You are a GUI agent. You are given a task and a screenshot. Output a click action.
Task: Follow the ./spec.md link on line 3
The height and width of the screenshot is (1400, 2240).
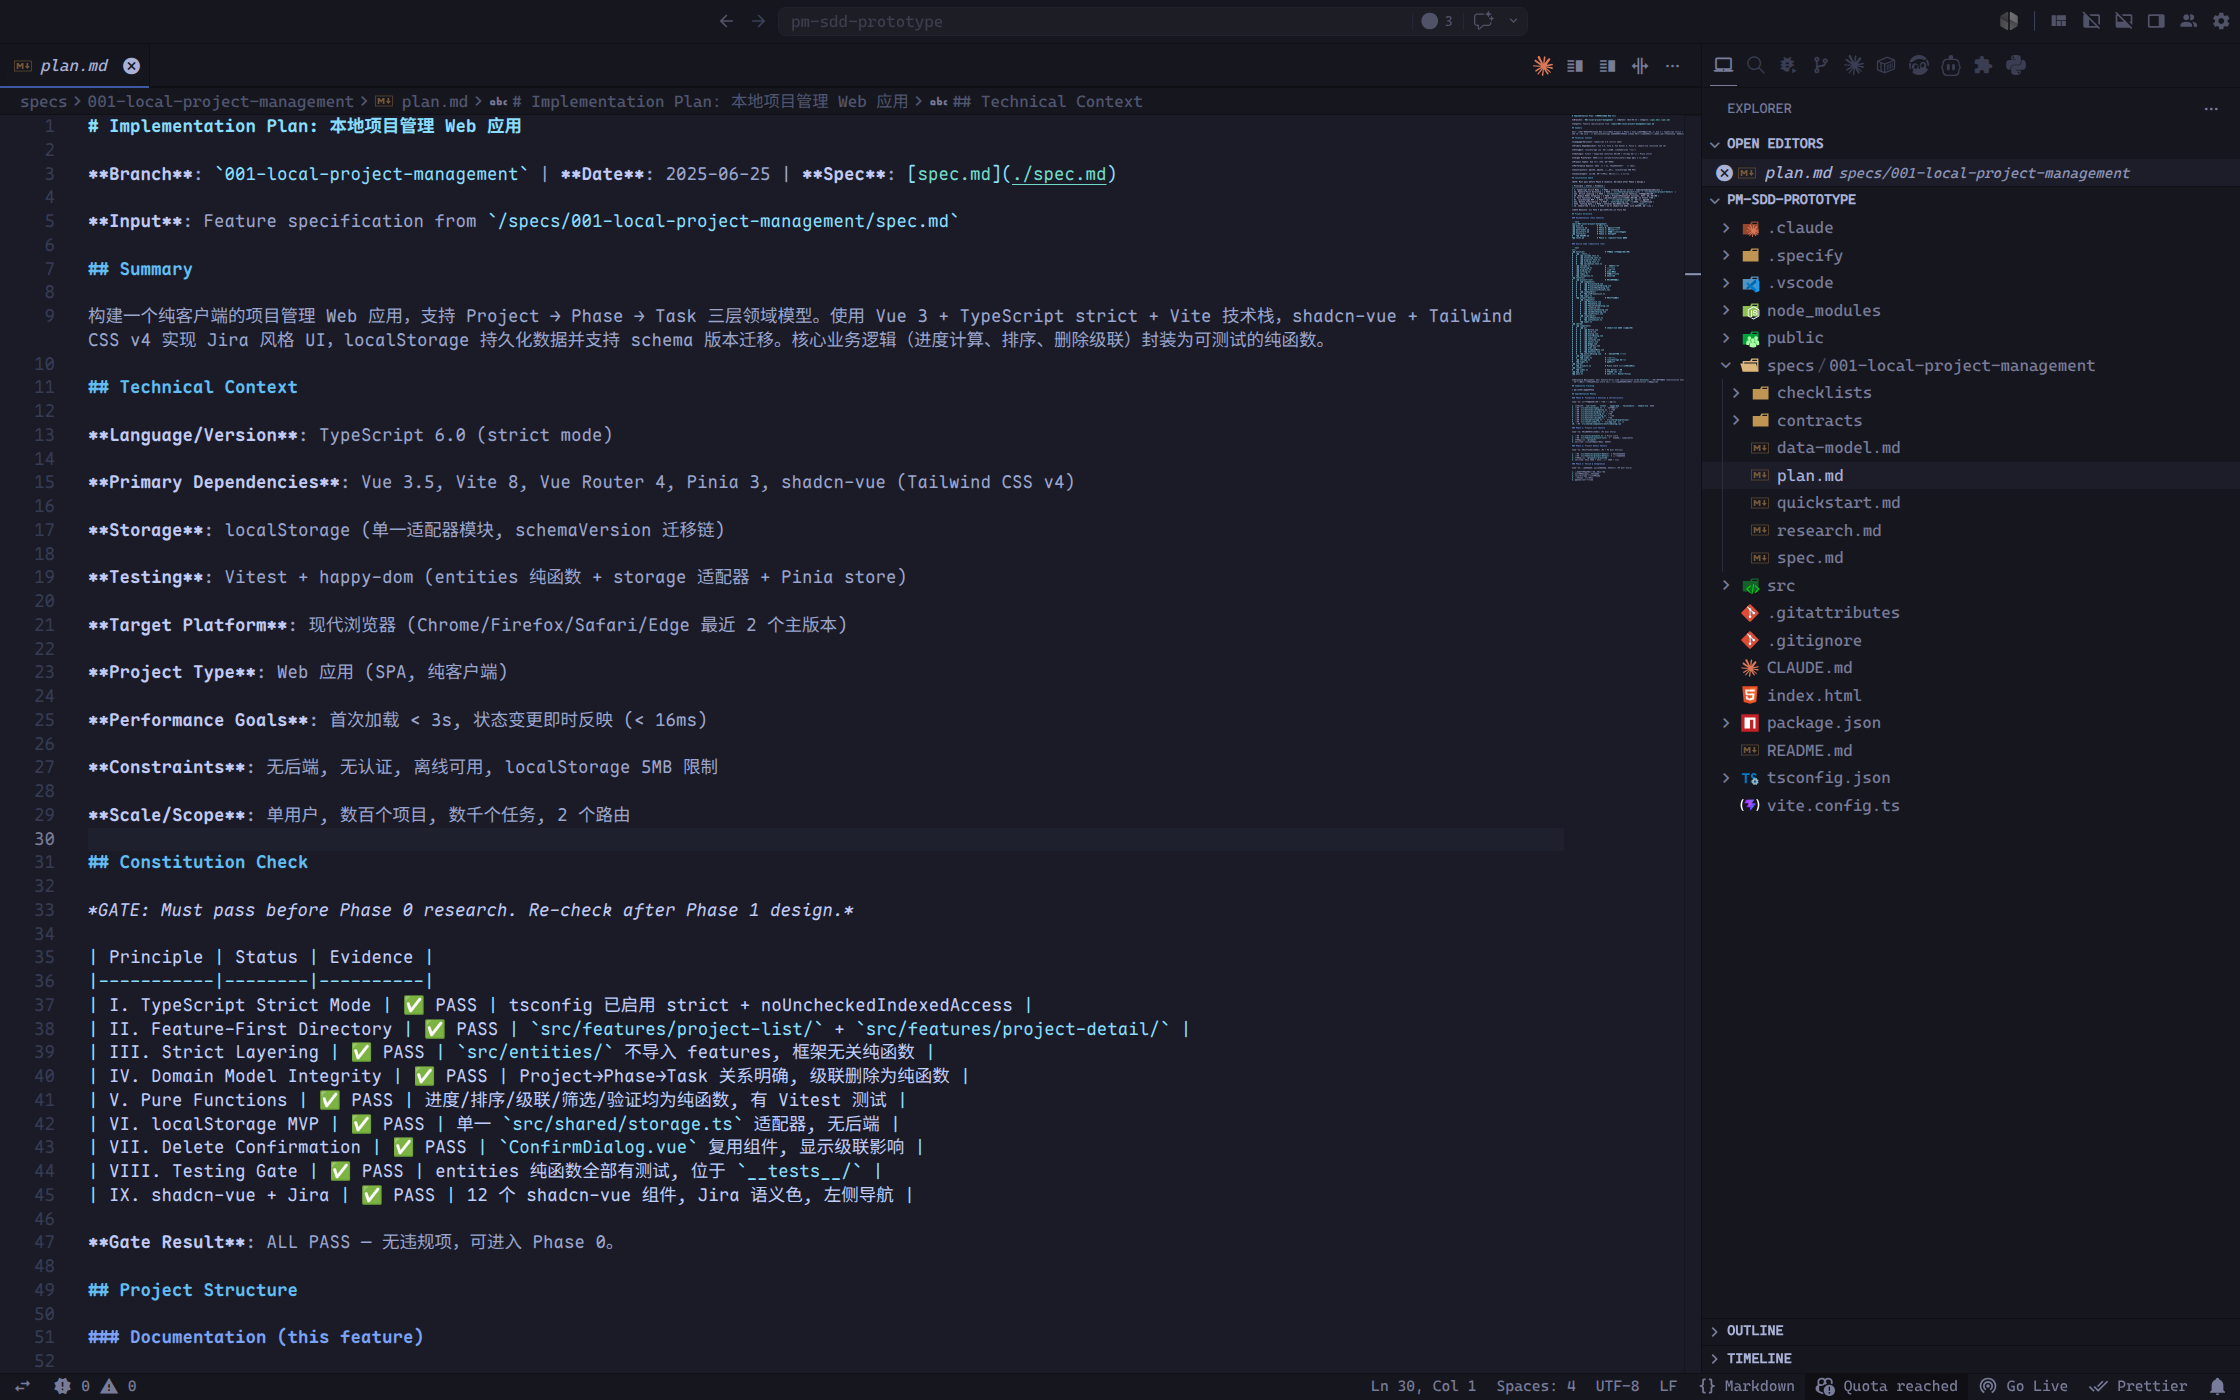(x=1059, y=174)
